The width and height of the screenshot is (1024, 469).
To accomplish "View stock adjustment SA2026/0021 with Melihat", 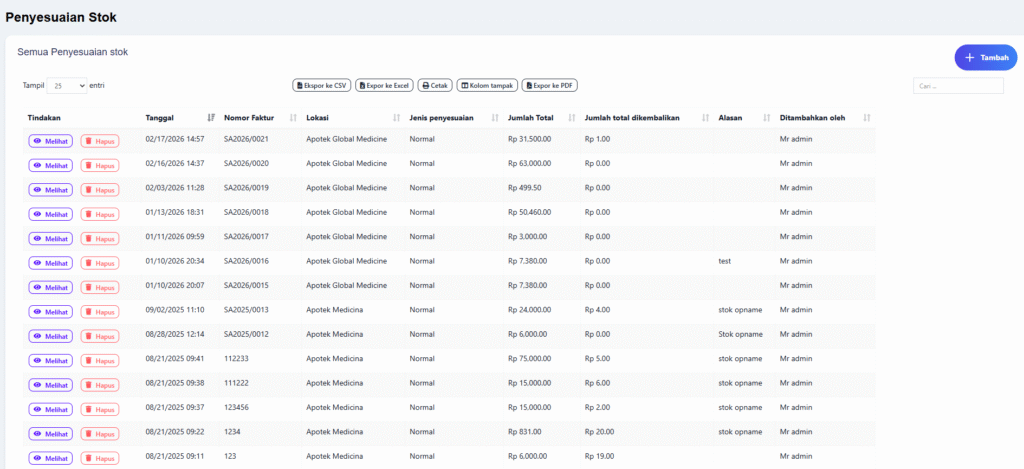I will point(51,141).
